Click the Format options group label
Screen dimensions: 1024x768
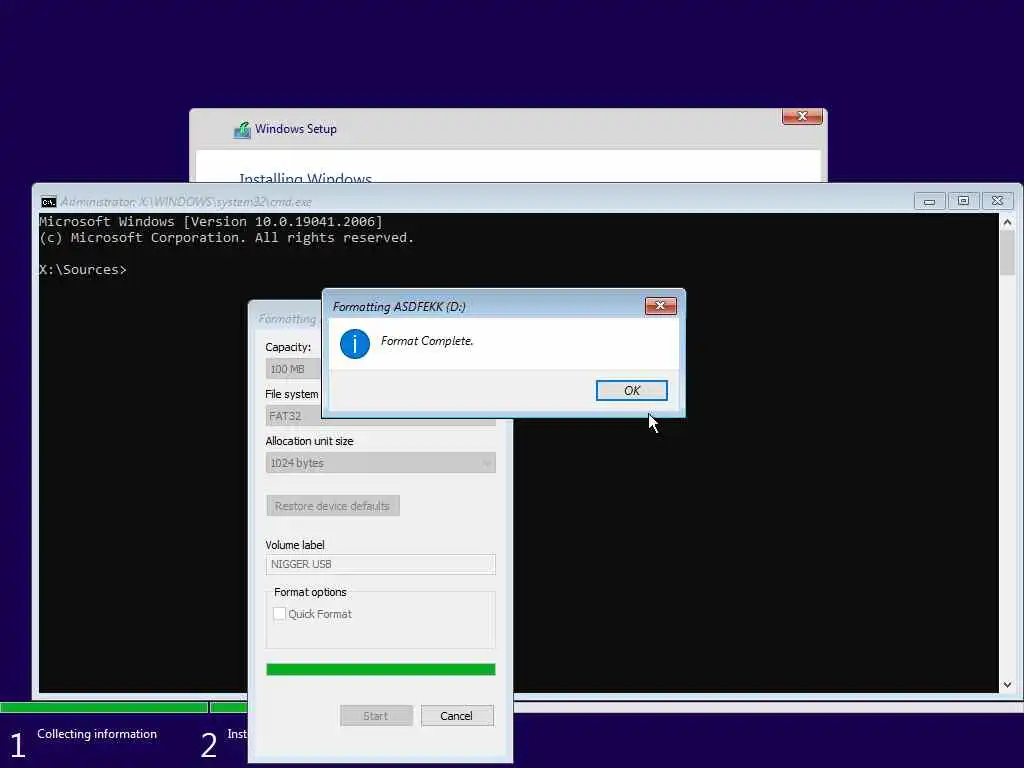coord(310,592)
